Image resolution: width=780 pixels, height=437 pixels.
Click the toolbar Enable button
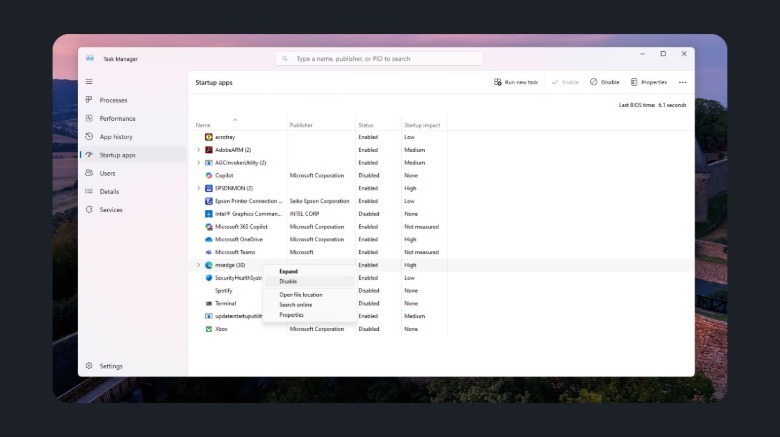565,82
